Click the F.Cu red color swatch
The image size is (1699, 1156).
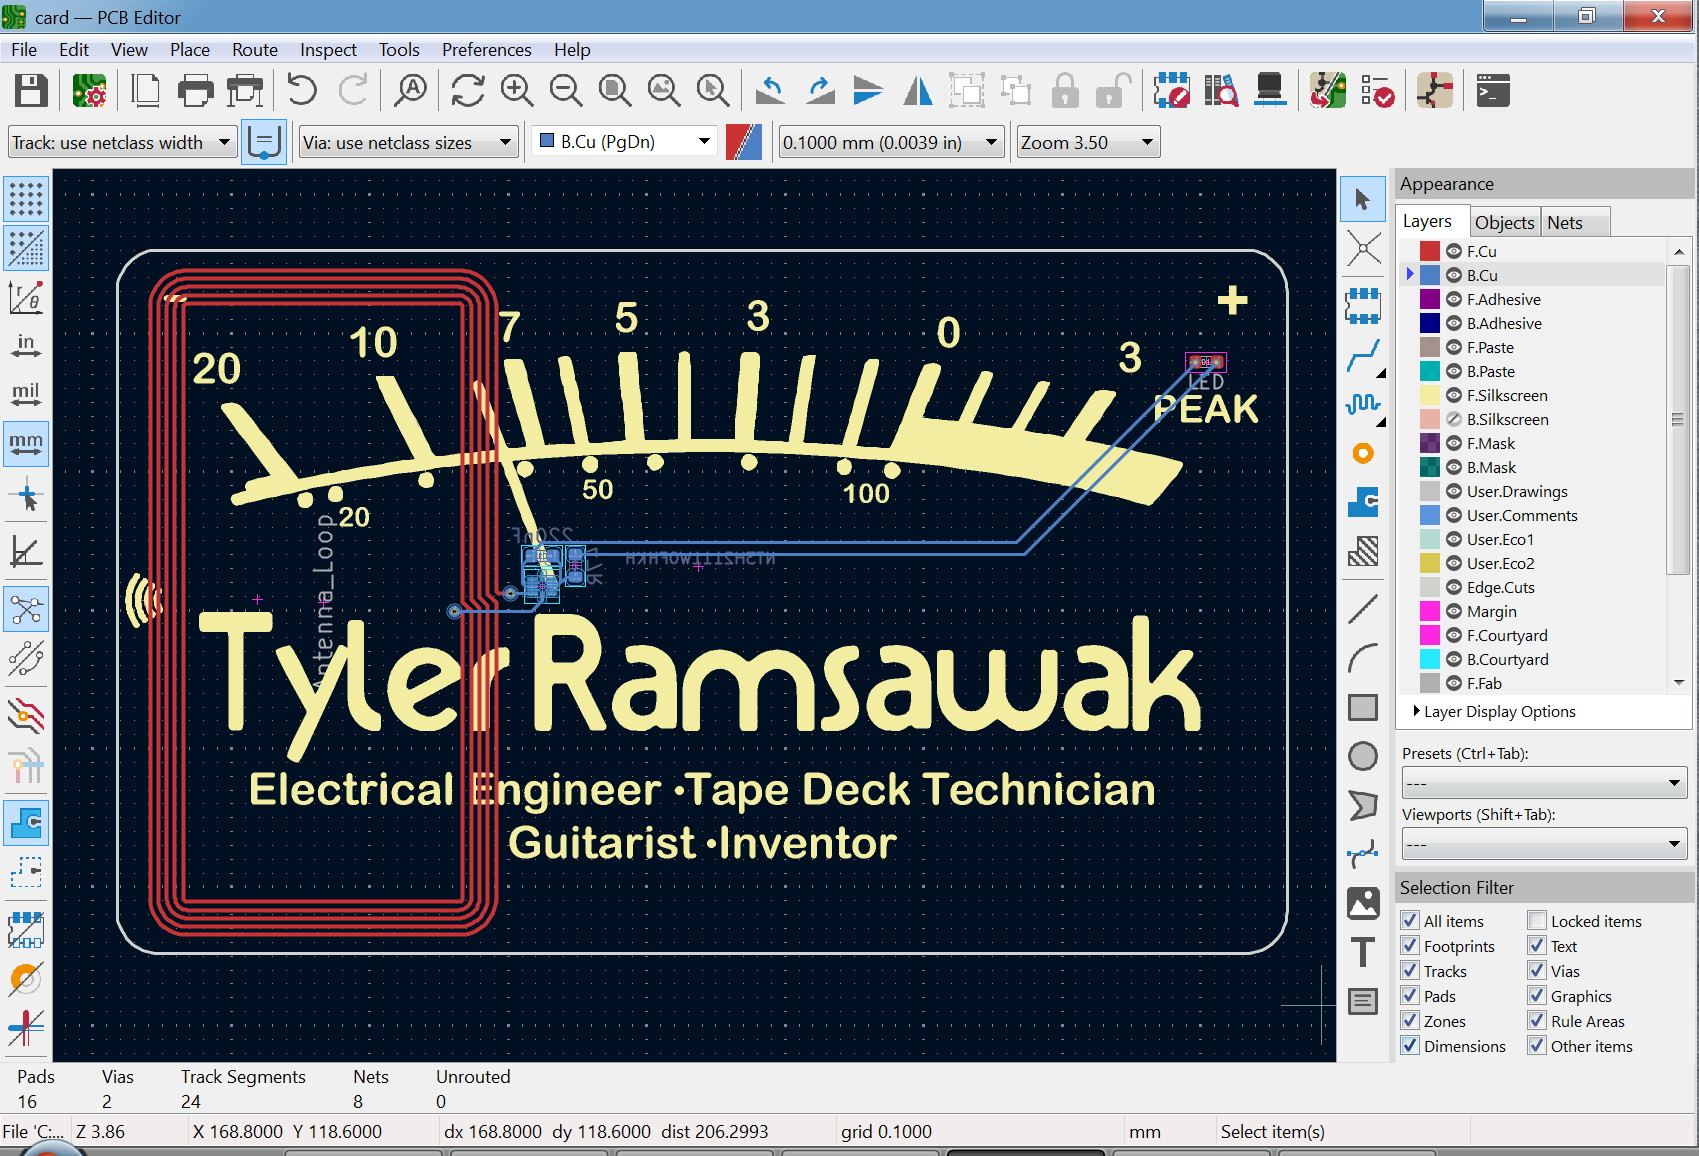tap(1430, 251)
